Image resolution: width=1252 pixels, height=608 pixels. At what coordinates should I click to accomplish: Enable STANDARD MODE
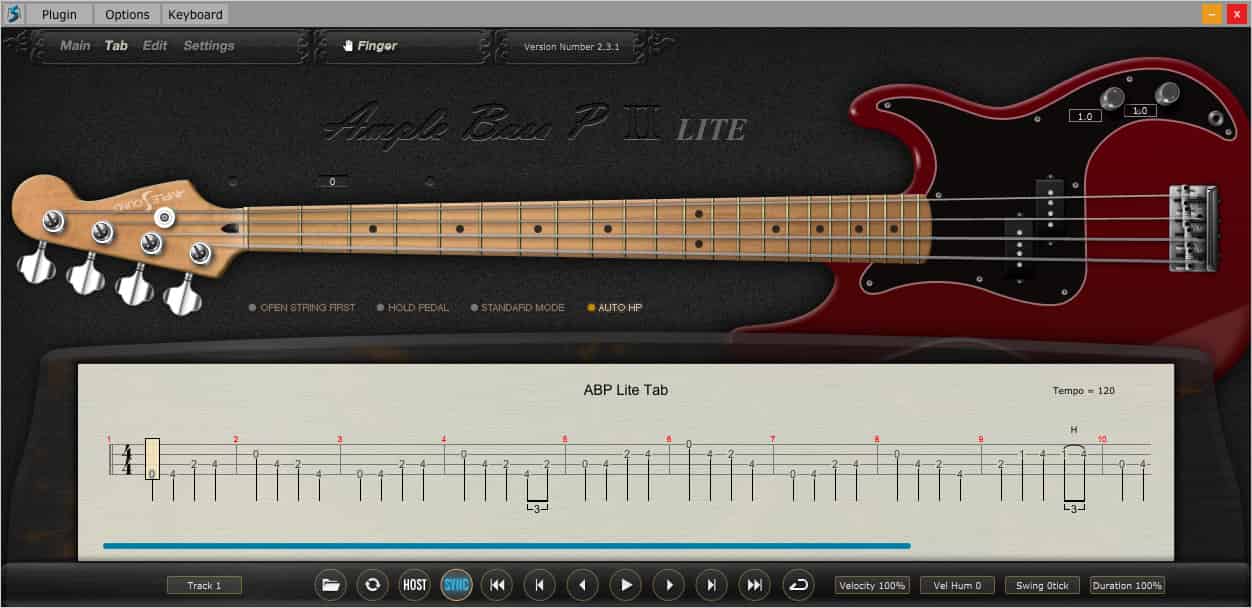point(517,307)
